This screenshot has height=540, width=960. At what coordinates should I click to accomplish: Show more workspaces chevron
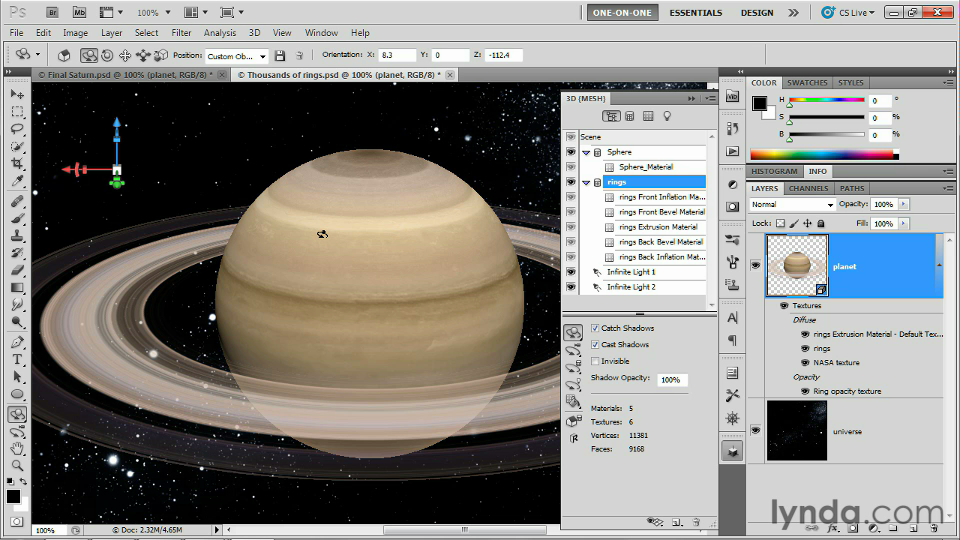(x=793, y=12)
